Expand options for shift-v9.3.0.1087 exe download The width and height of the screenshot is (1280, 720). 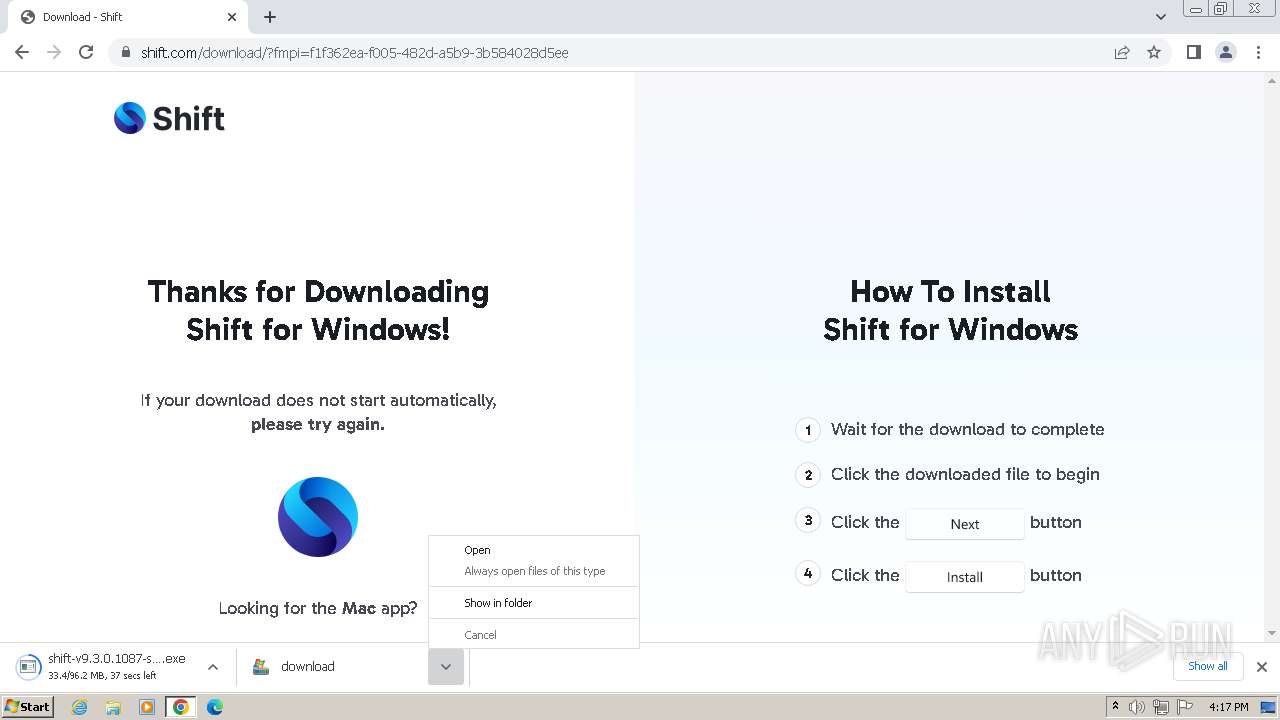coord(213,667)
